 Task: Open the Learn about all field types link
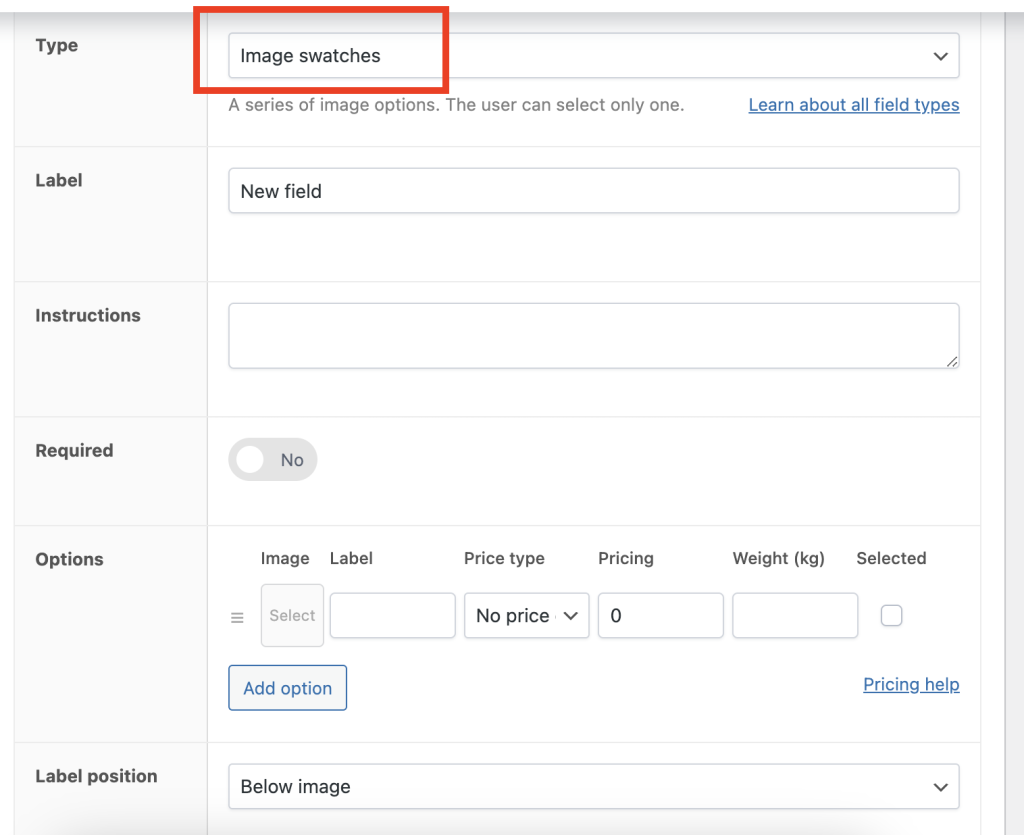[x=853, y=104]
